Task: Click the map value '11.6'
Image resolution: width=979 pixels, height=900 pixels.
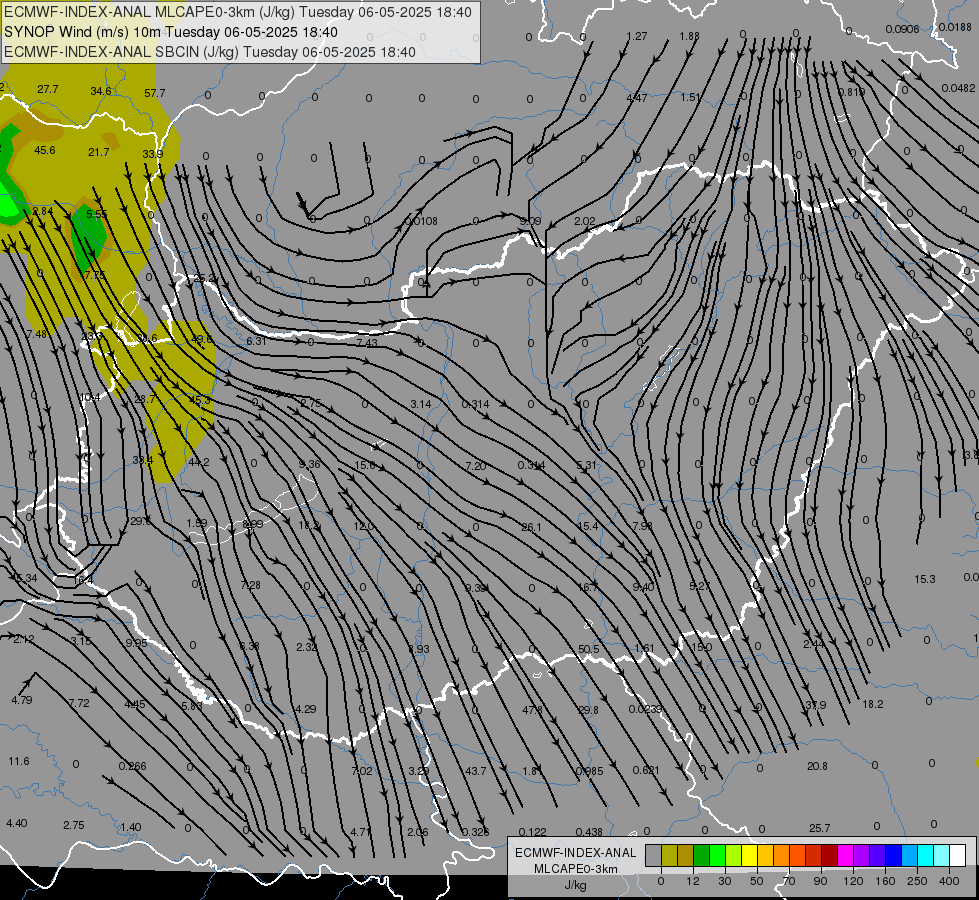Action: pos(19,761)
